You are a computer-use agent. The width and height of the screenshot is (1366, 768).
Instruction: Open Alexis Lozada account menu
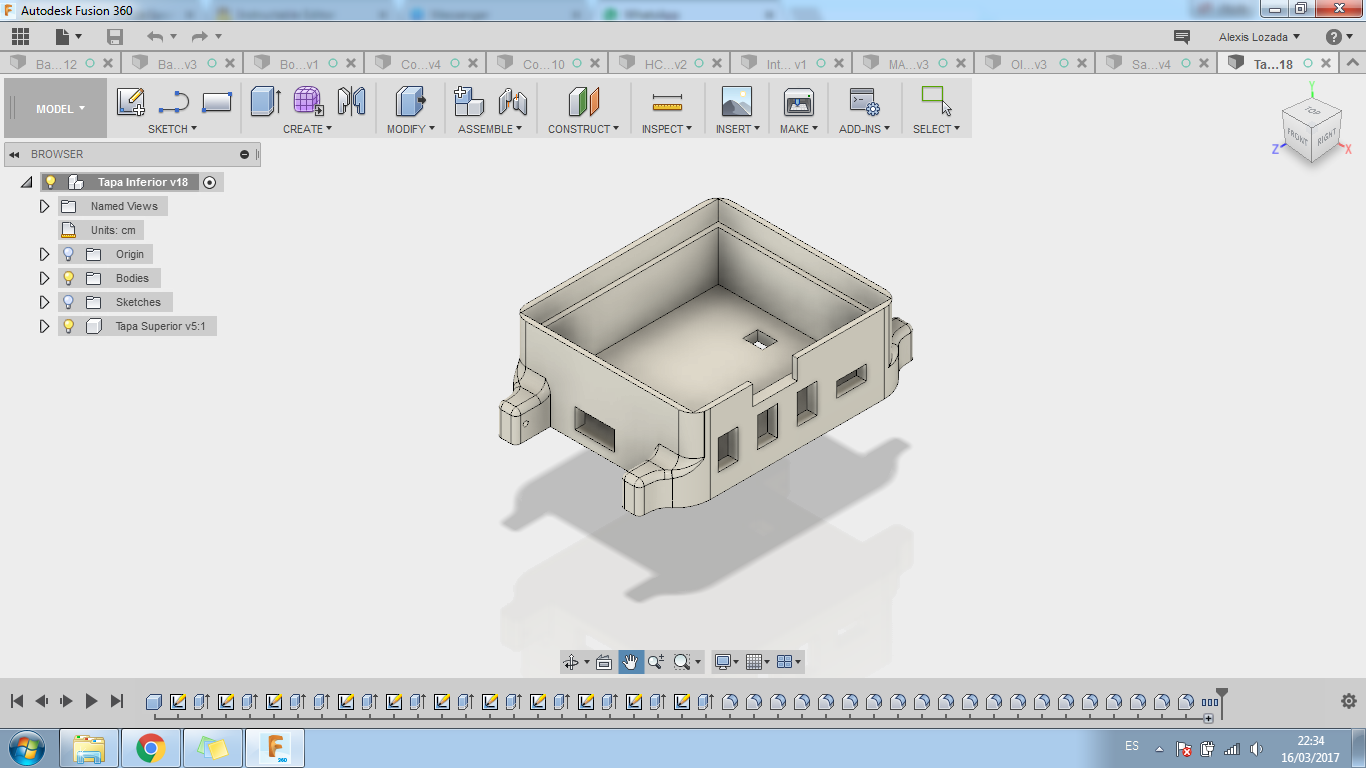coord(1259,37)
